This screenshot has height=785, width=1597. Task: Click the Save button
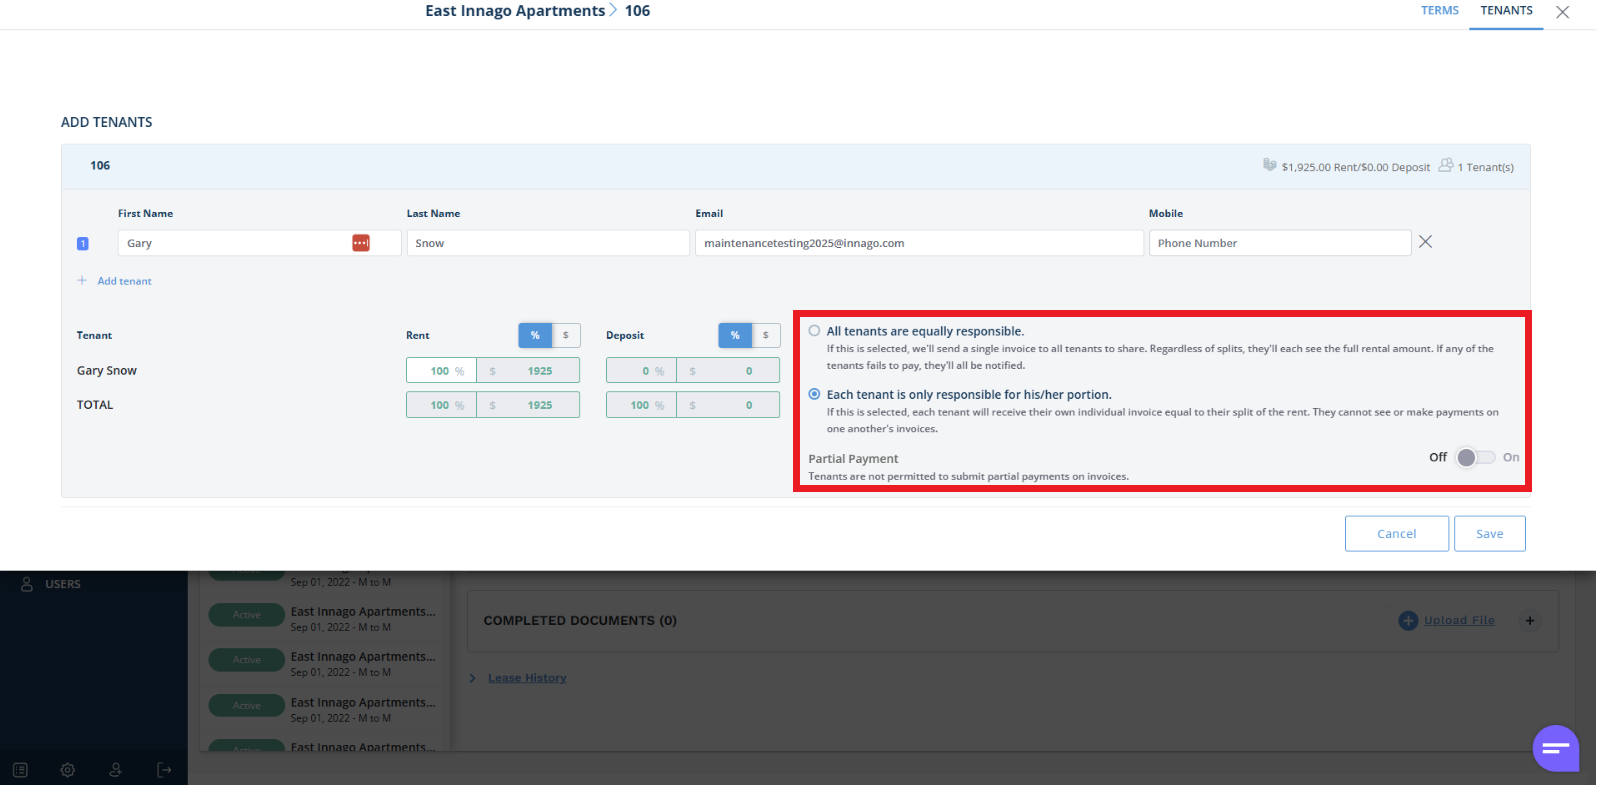coord(1489,534)
